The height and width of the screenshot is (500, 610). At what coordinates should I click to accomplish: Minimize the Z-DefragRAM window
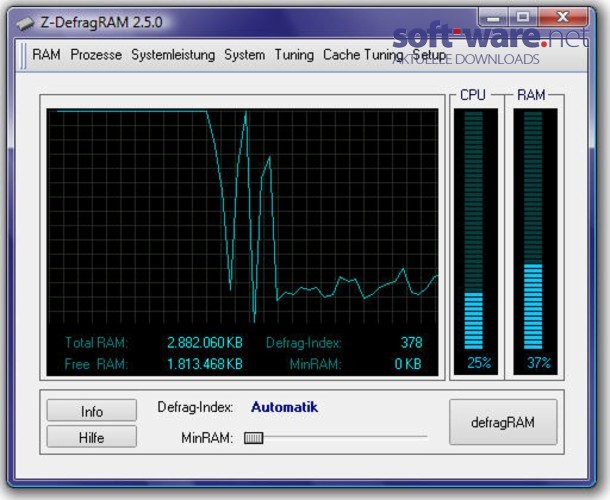coord(493,17)
